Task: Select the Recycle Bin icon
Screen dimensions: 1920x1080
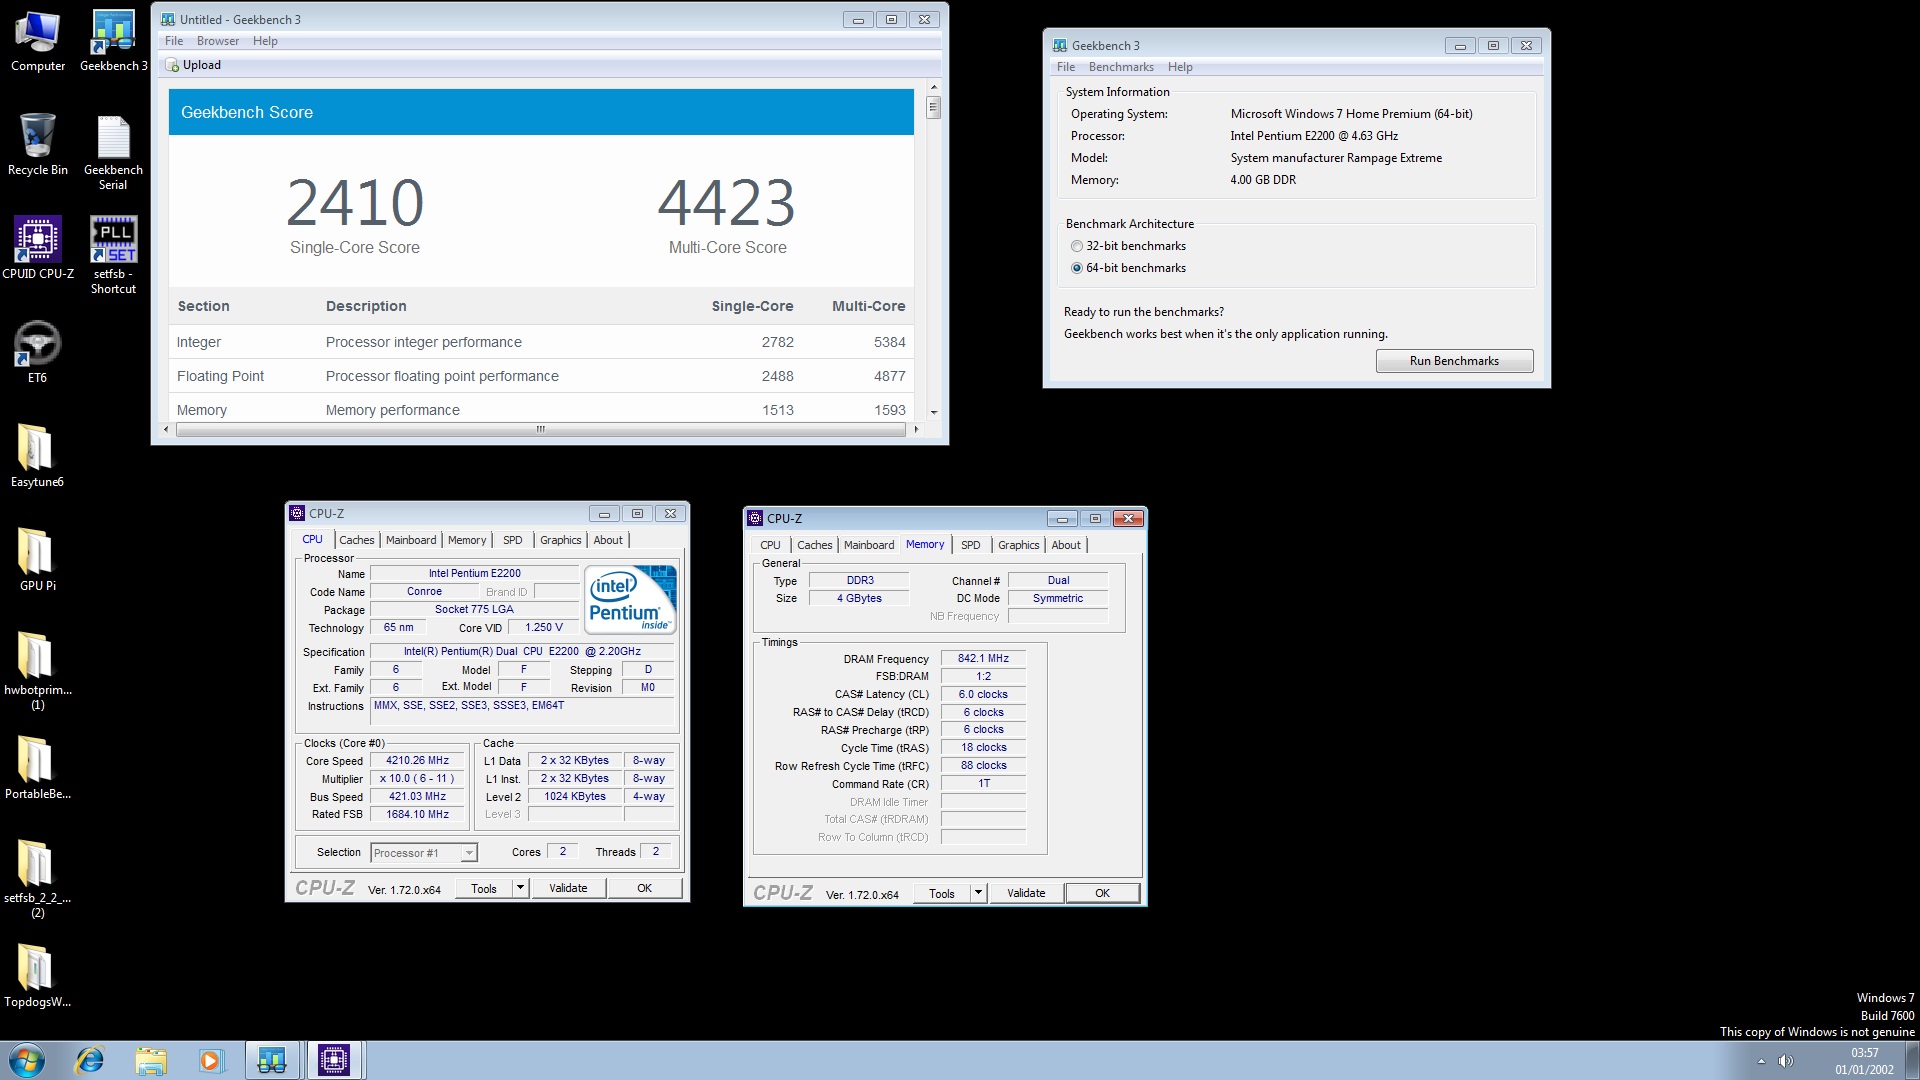Action: pos(38,145)
